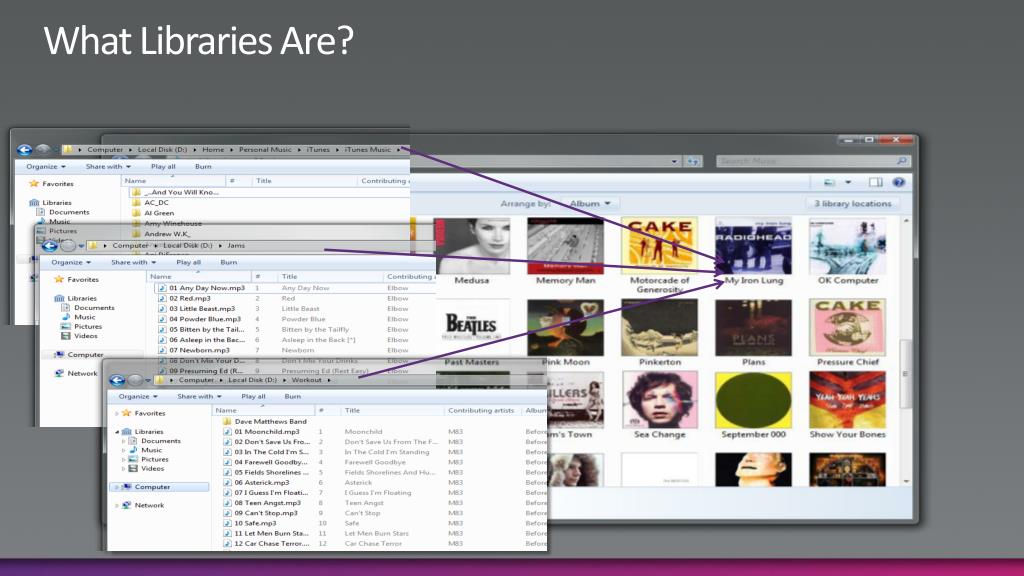Click the Refresh icon in the Music library address bar
The width and height of the screenshot is (1024, 576).
(x=693, y=161)
